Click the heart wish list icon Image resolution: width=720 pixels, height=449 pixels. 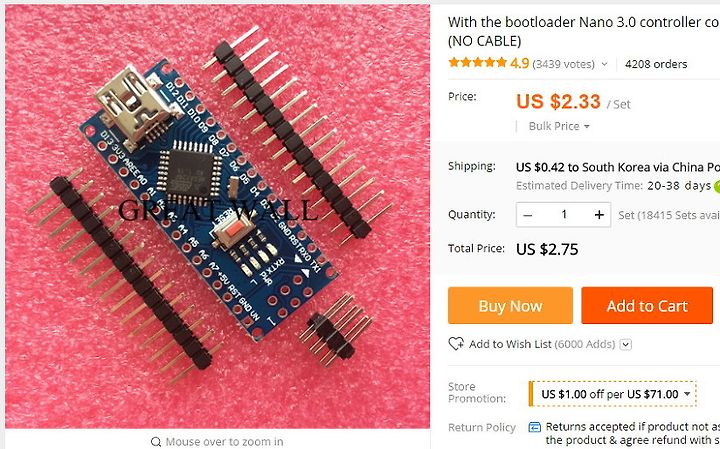pos(456,344)
